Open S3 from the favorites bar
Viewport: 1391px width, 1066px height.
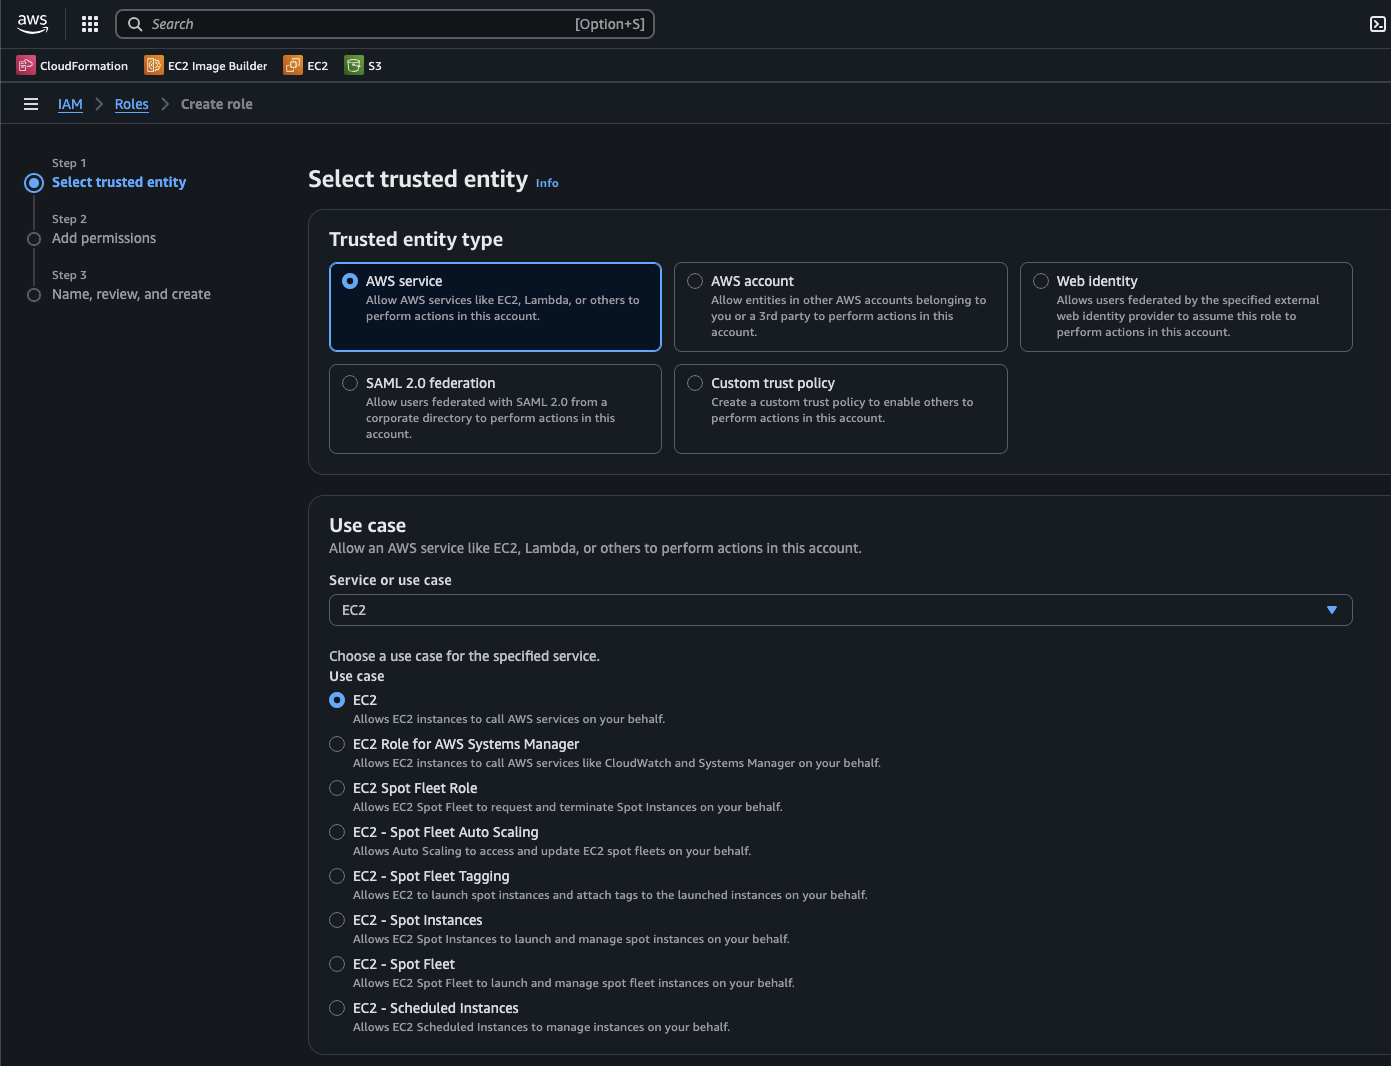[362, 65]
